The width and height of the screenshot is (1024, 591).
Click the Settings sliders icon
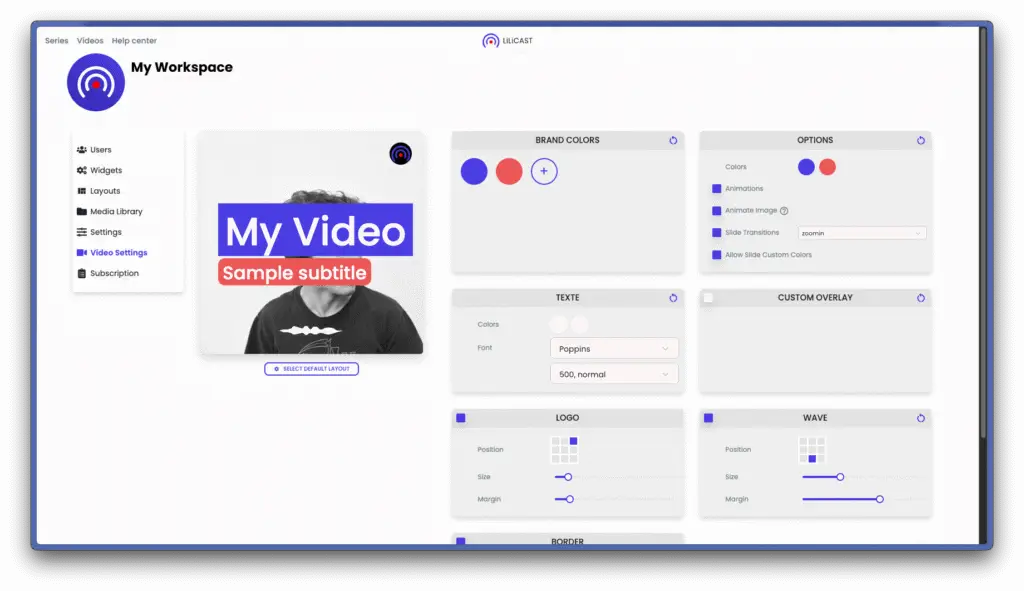pyautogui.click(x=82, y=232)
